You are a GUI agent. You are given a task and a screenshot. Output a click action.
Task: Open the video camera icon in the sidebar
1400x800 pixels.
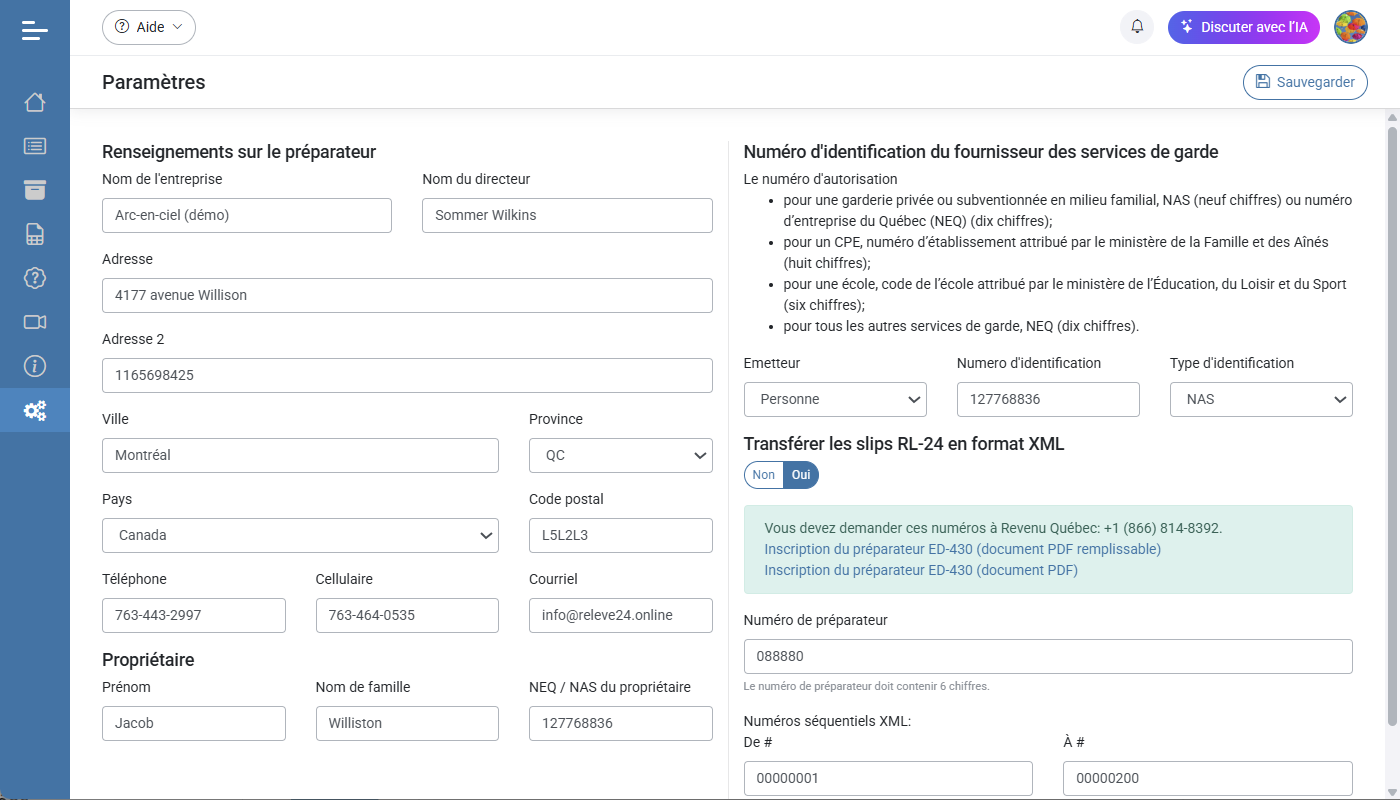click(x=35, y=322)
